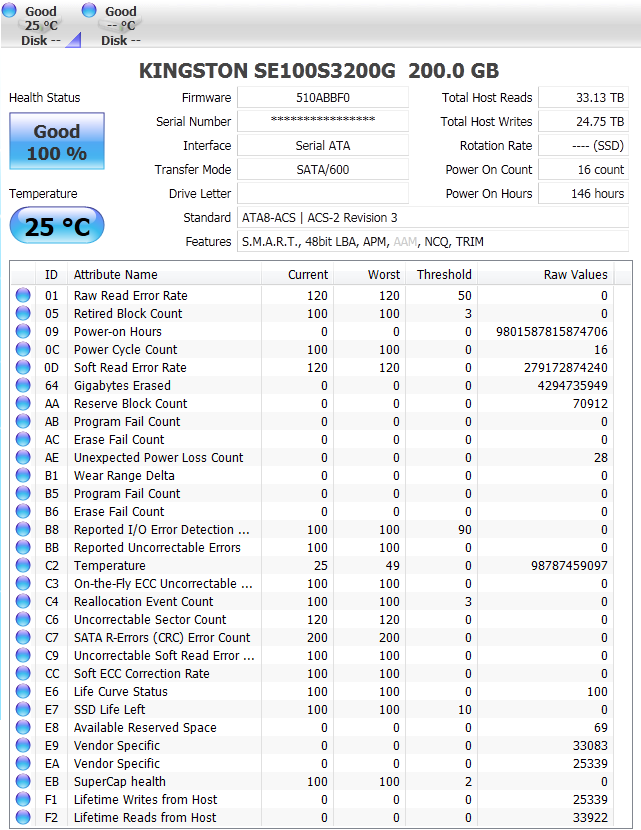This screenshot has height=830, width=641.
Task: Click the status orb for Wear Range Delta
Action: (23, 476)
